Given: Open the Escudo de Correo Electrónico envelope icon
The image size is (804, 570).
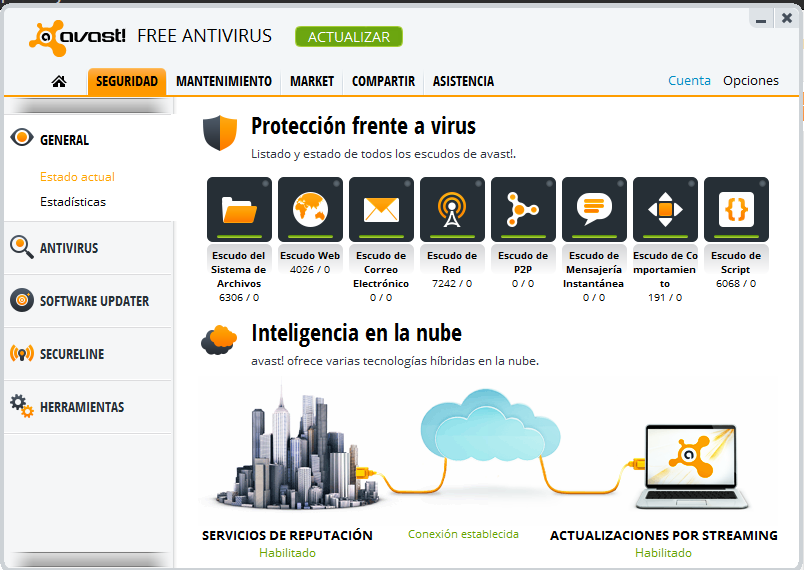Looking at the screenshot, I should click(x=381, y=209).
